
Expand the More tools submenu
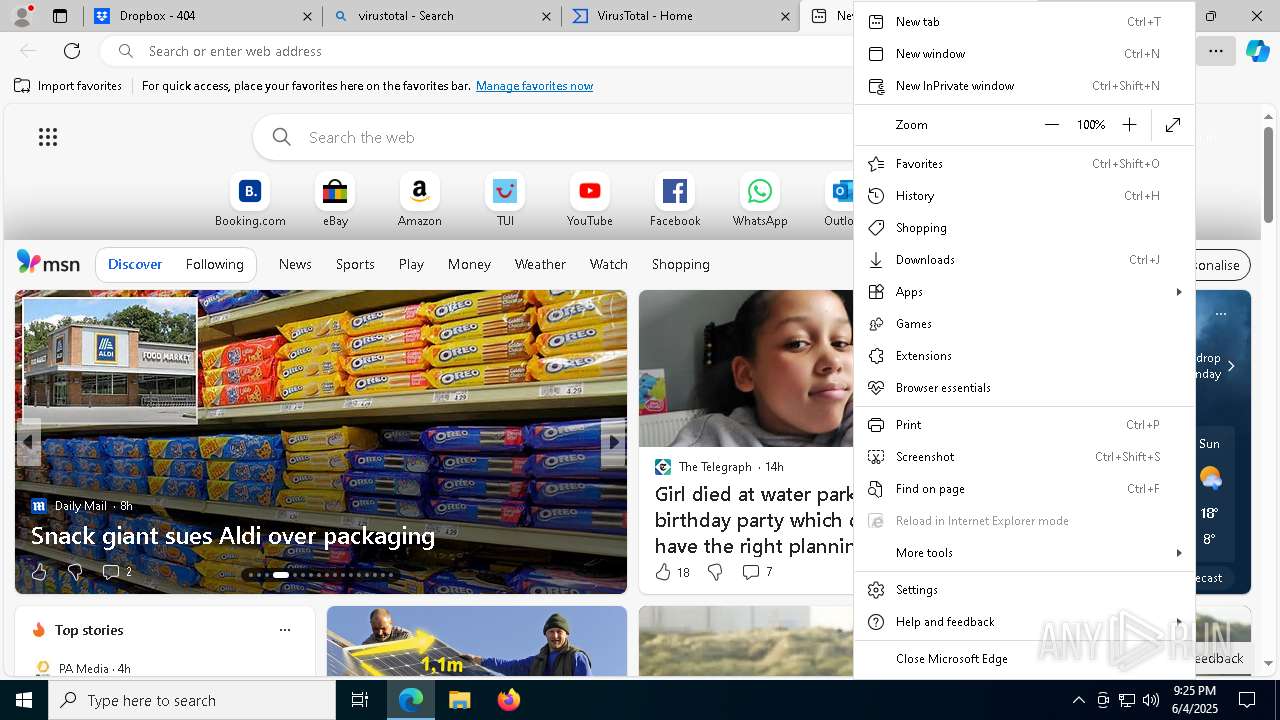coord(1024,553)
